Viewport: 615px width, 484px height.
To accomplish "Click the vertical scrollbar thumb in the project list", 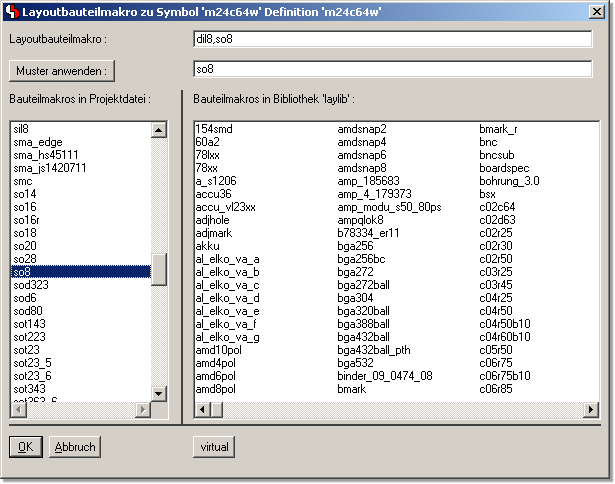I will (x=158, y=269).
